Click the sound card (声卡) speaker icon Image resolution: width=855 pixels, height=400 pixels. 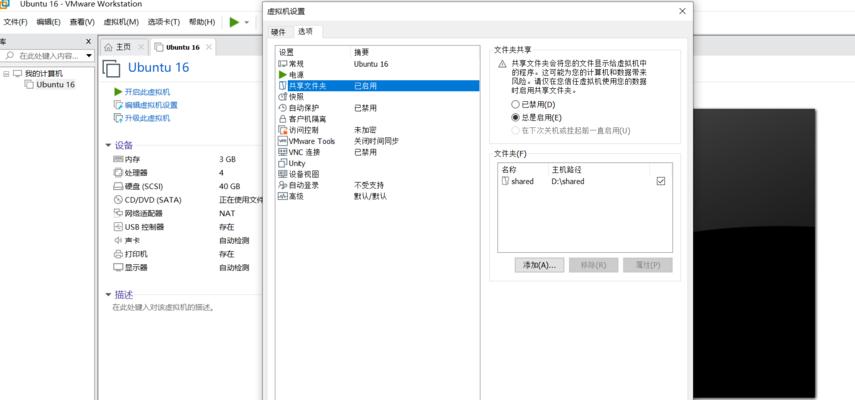[118, 240]
